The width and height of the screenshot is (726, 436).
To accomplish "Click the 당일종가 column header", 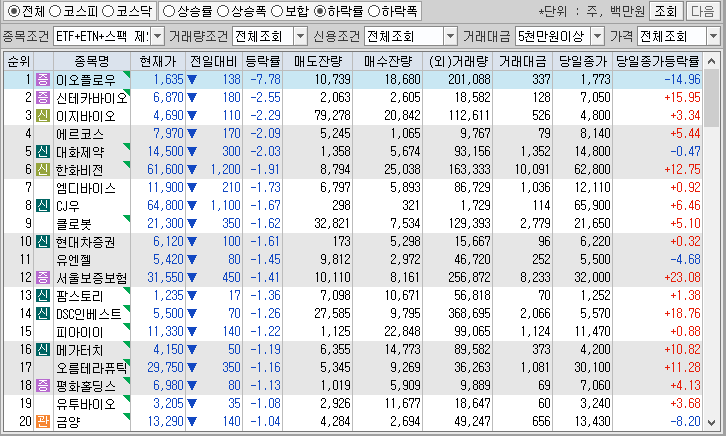I will pos(582,61).
